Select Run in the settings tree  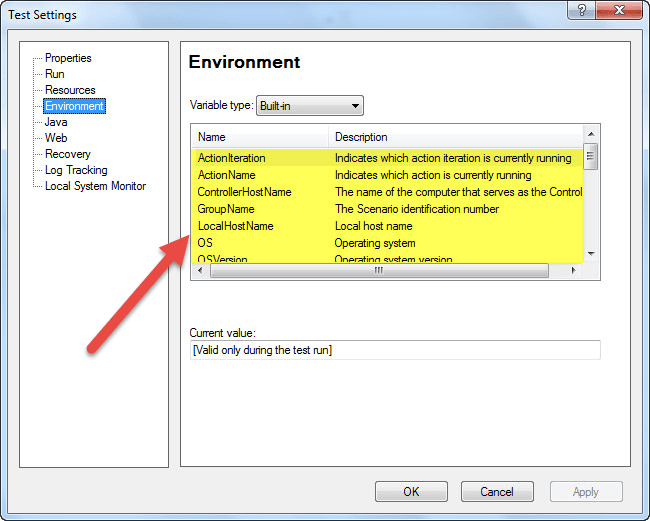point(55,74)
